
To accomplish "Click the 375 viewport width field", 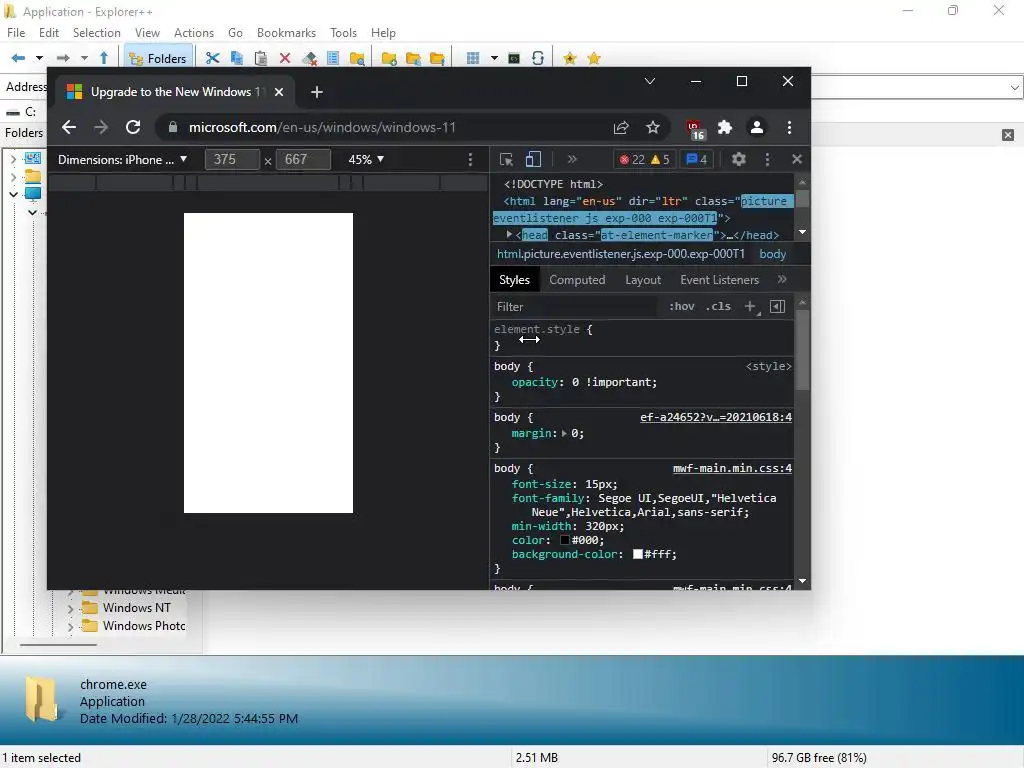I will click(232, 159).
